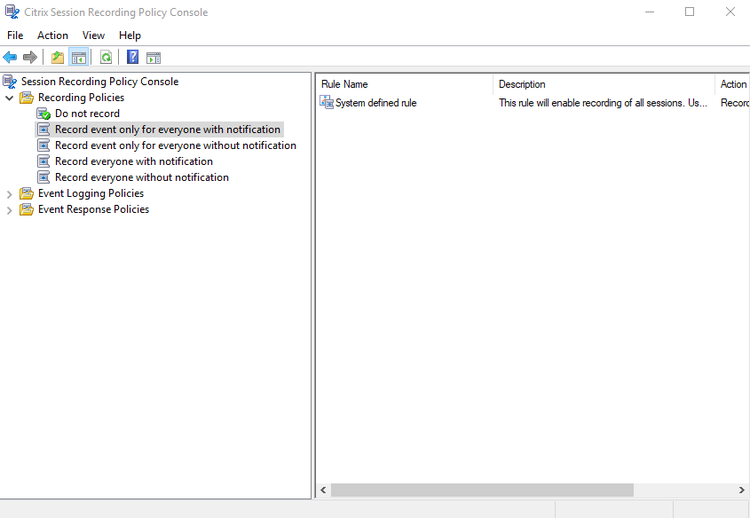Open the View menu
The height and width of the screenshot is (518, 750).
click(x=93, y=35)
